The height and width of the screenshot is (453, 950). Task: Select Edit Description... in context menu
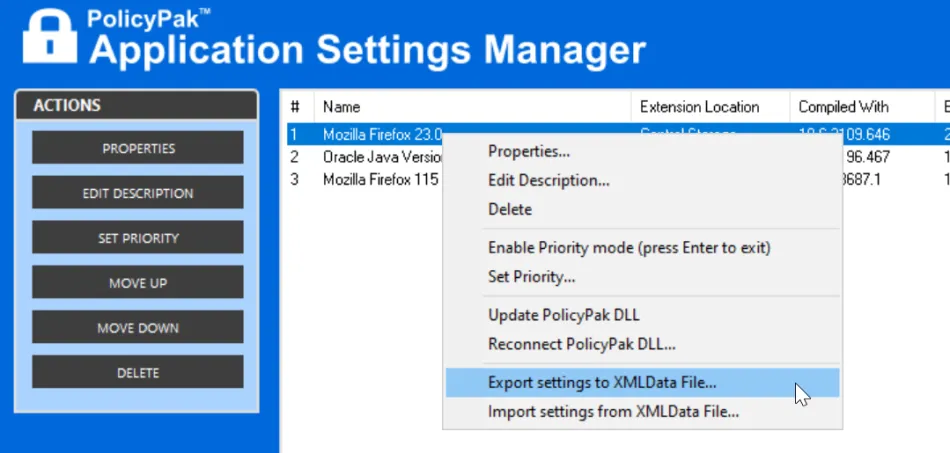coord(549,181)
